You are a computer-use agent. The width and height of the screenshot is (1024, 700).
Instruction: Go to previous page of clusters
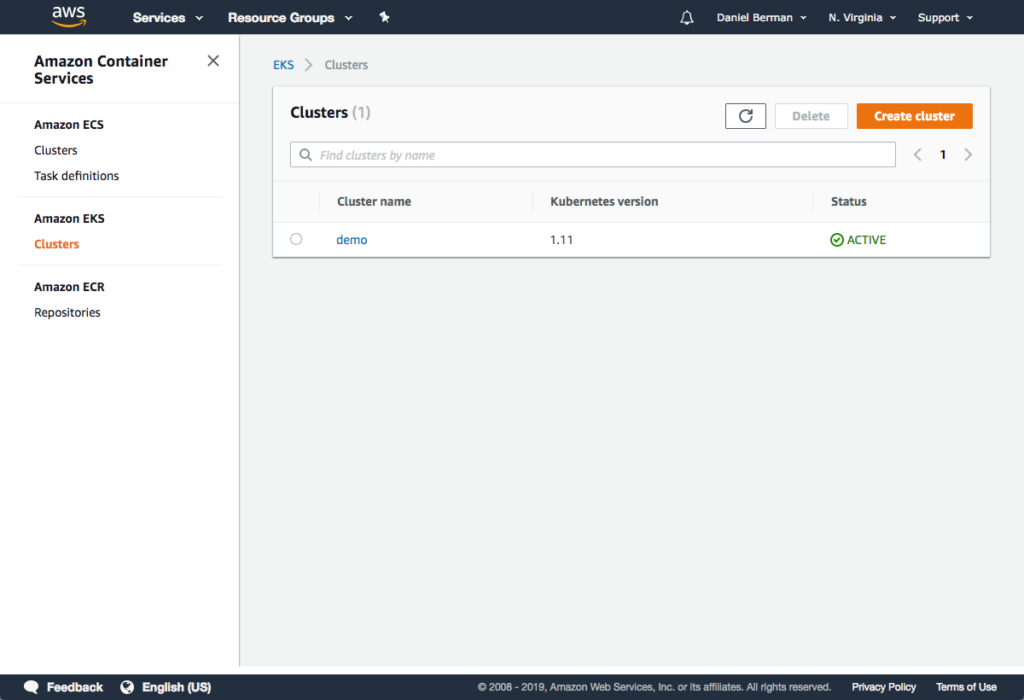coord(918,155)
